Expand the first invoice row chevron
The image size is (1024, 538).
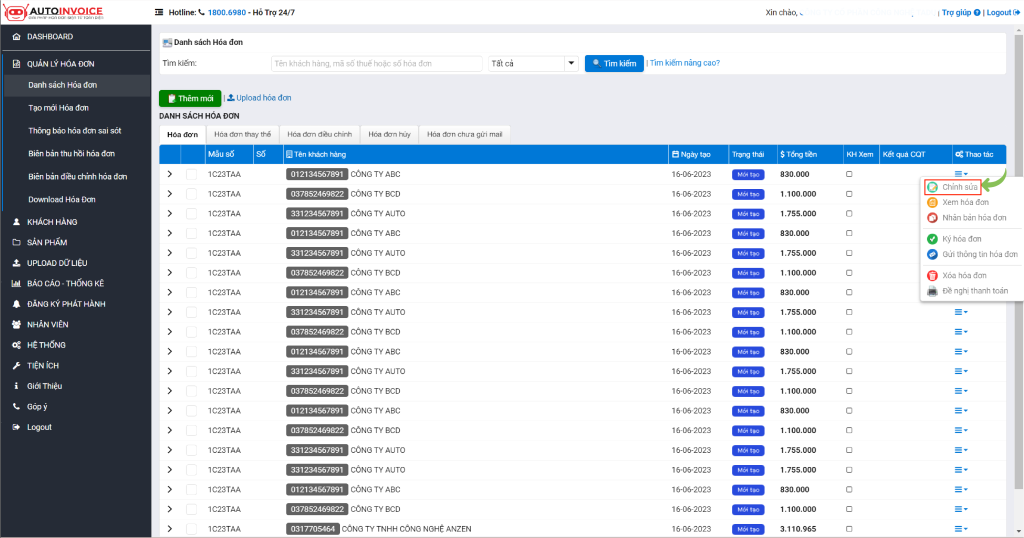169,174
